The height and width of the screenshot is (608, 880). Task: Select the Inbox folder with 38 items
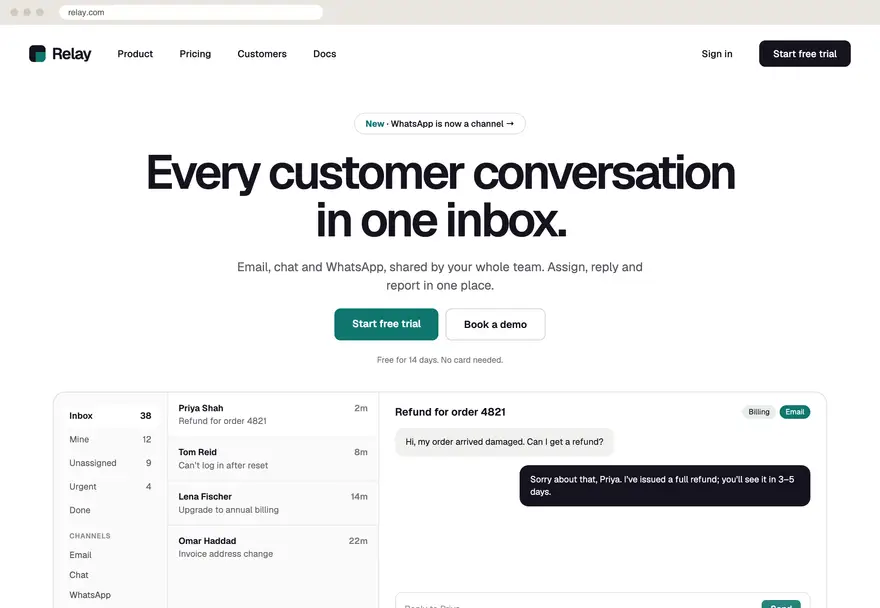pos(110,415)
